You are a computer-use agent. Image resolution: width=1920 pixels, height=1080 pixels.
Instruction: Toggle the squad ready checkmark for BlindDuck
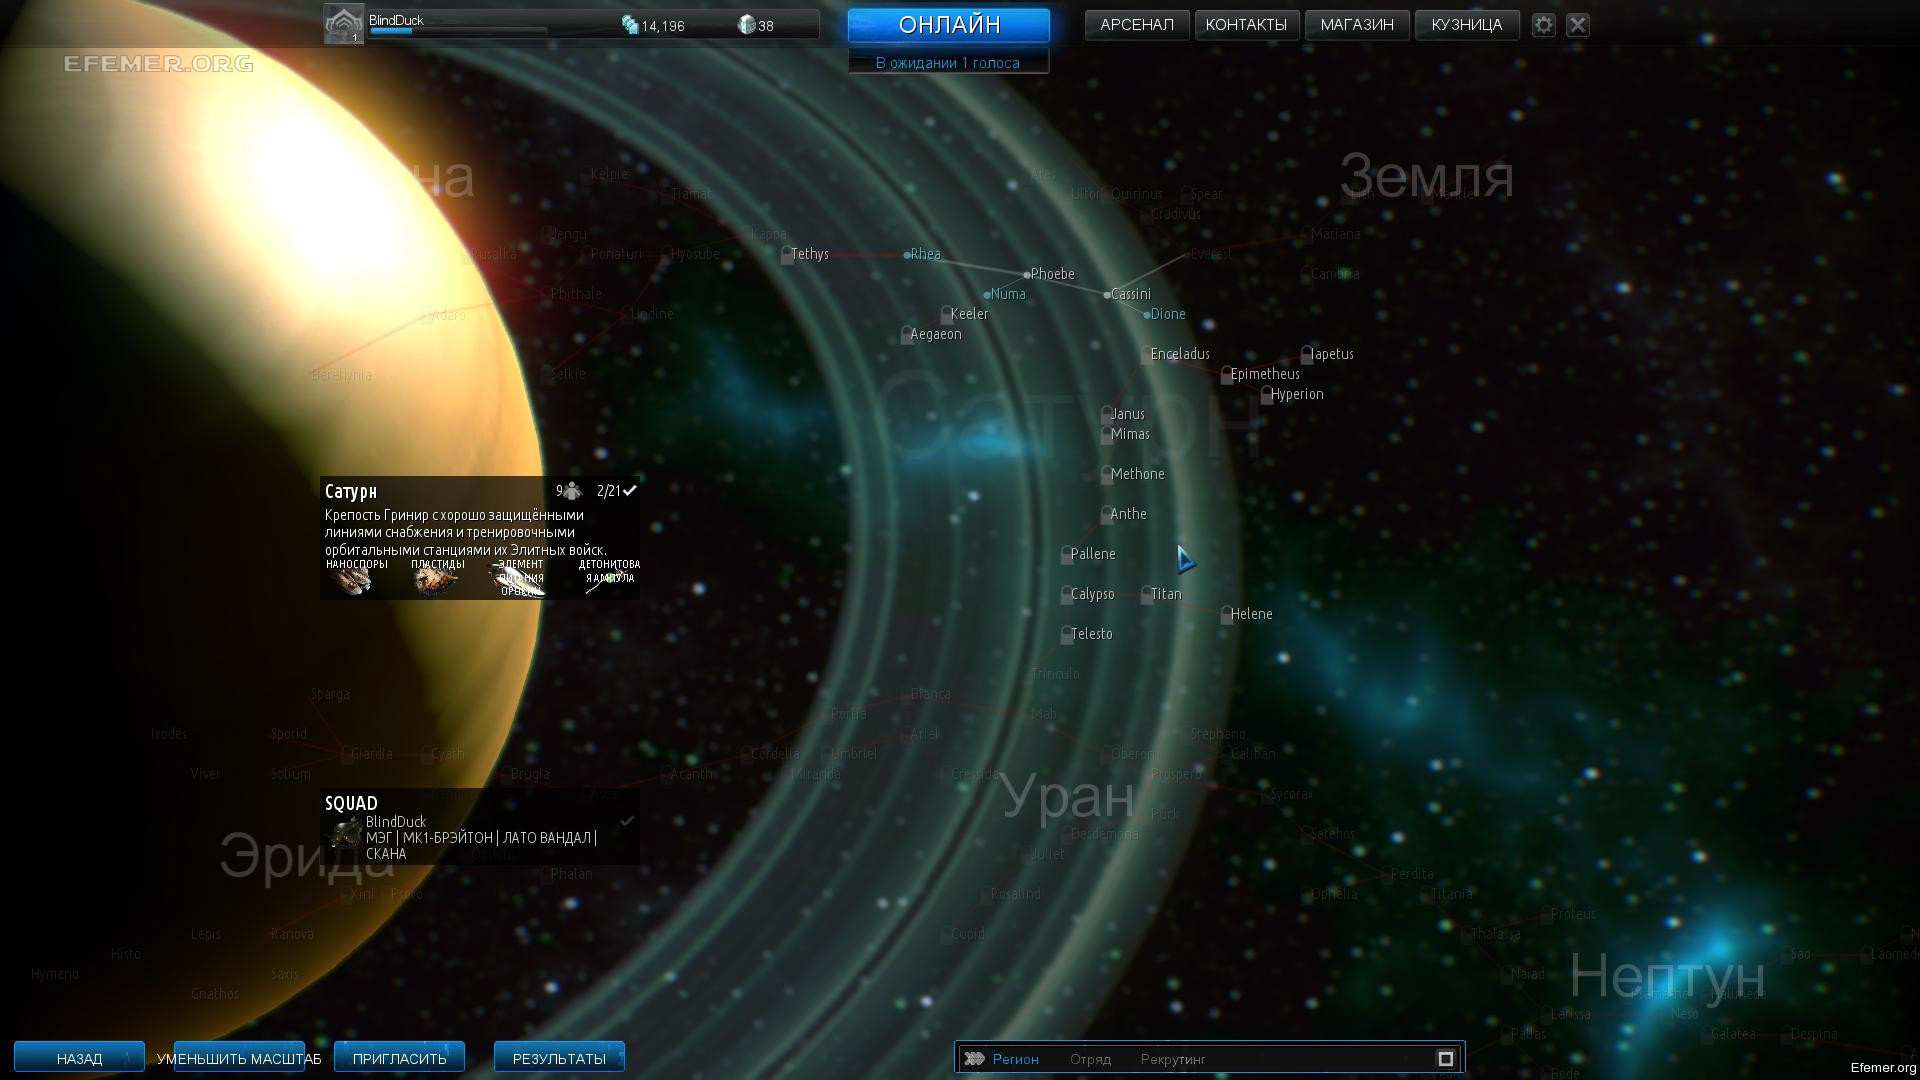click(x=627, y=821)
